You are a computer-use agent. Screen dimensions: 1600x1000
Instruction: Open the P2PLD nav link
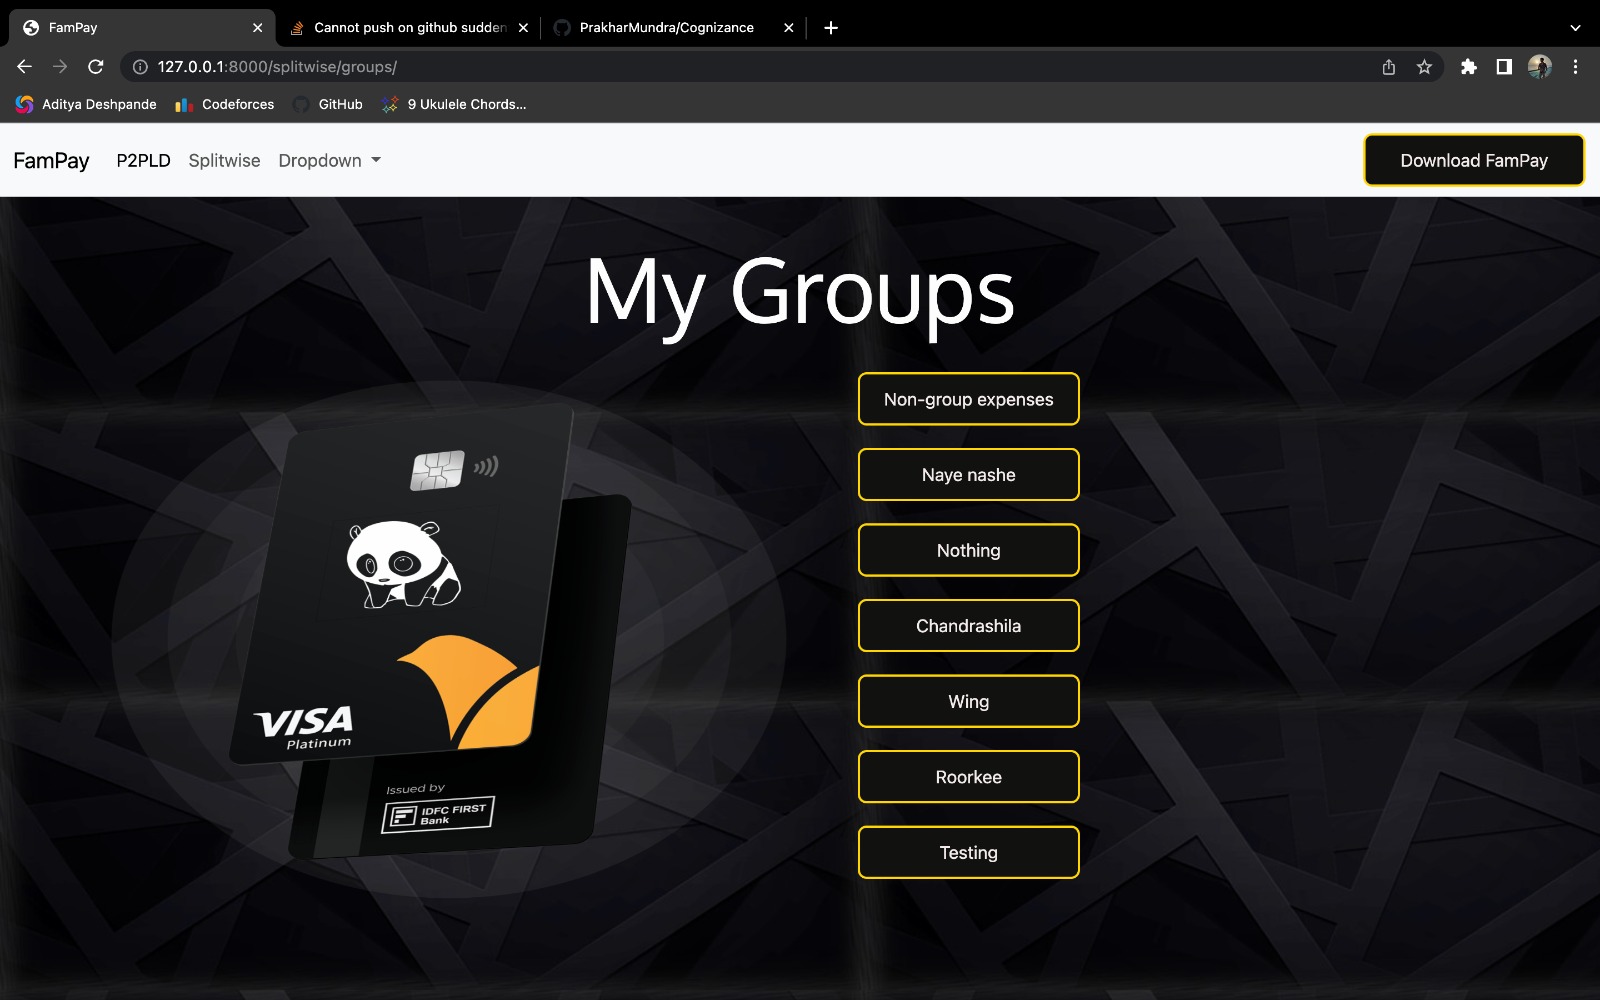pos(144,161)
